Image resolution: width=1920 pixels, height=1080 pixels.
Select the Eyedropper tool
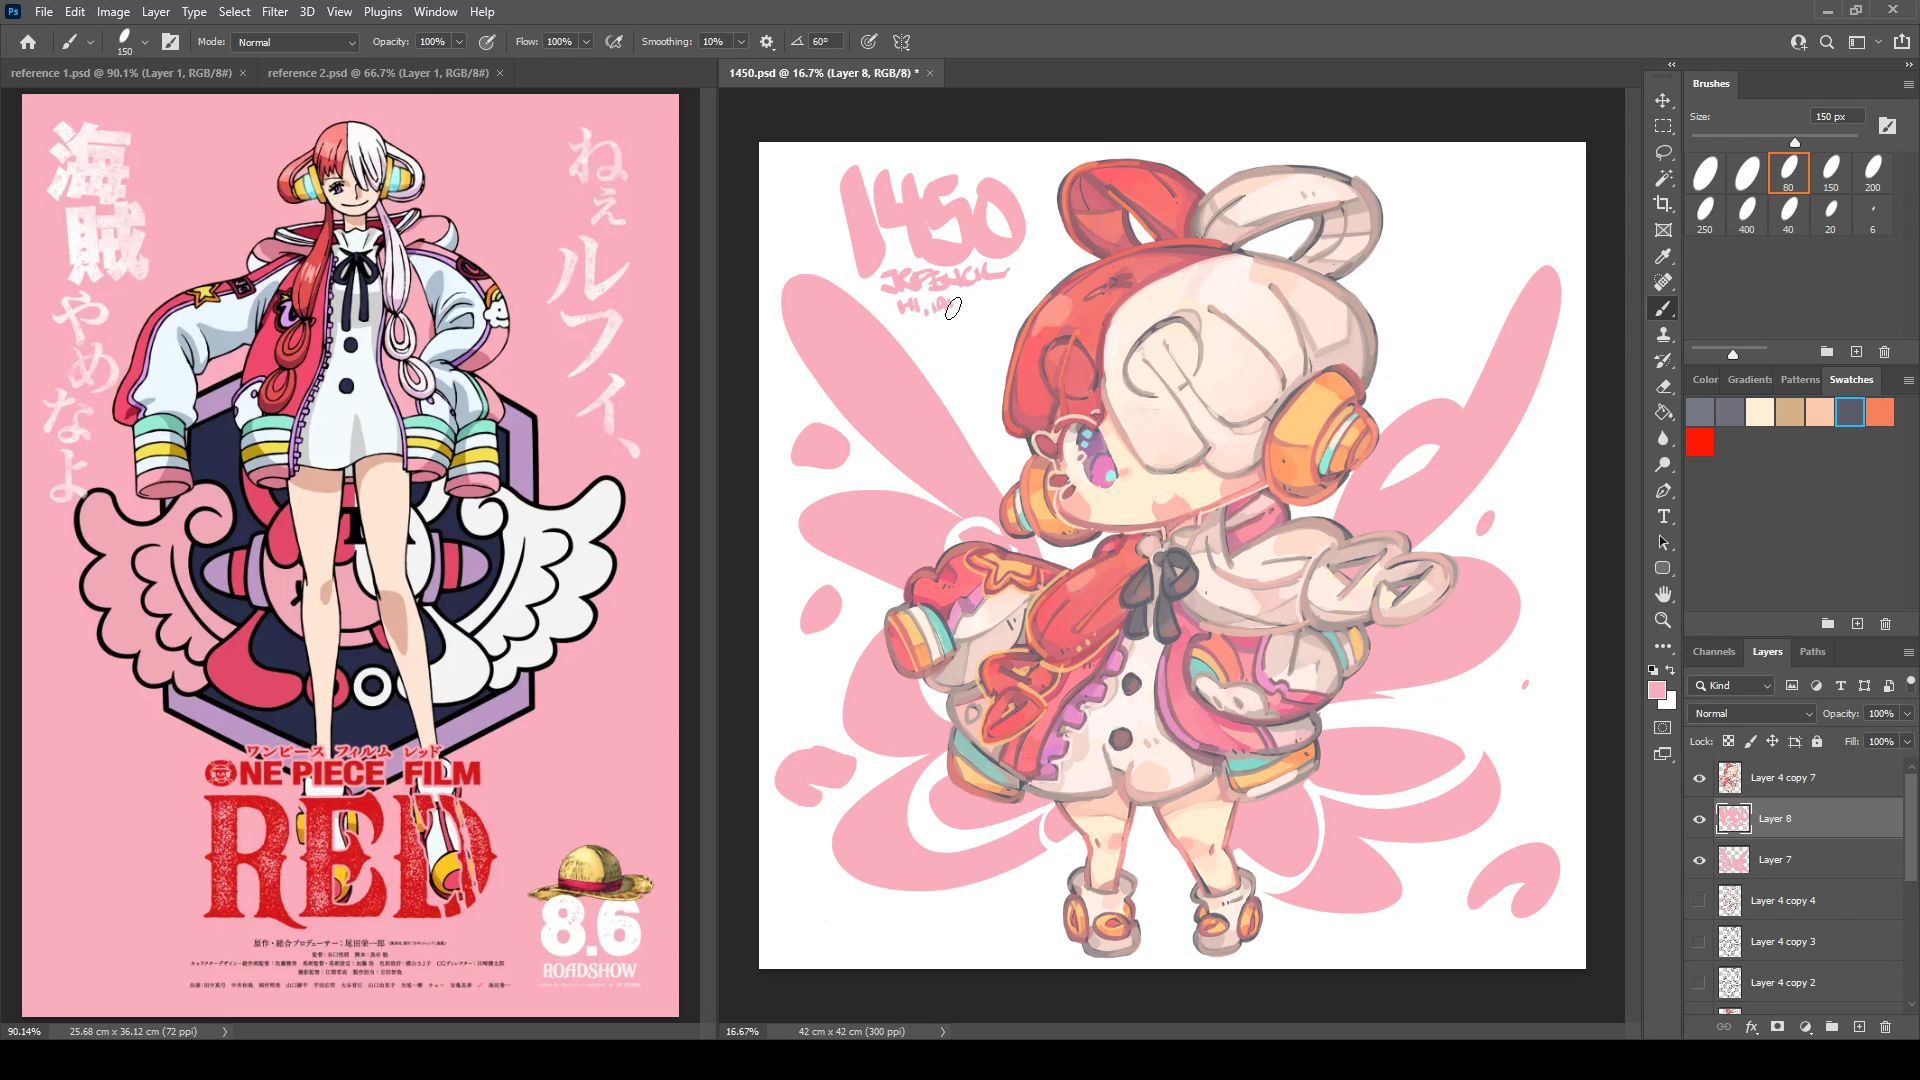tap(1663, 257)
